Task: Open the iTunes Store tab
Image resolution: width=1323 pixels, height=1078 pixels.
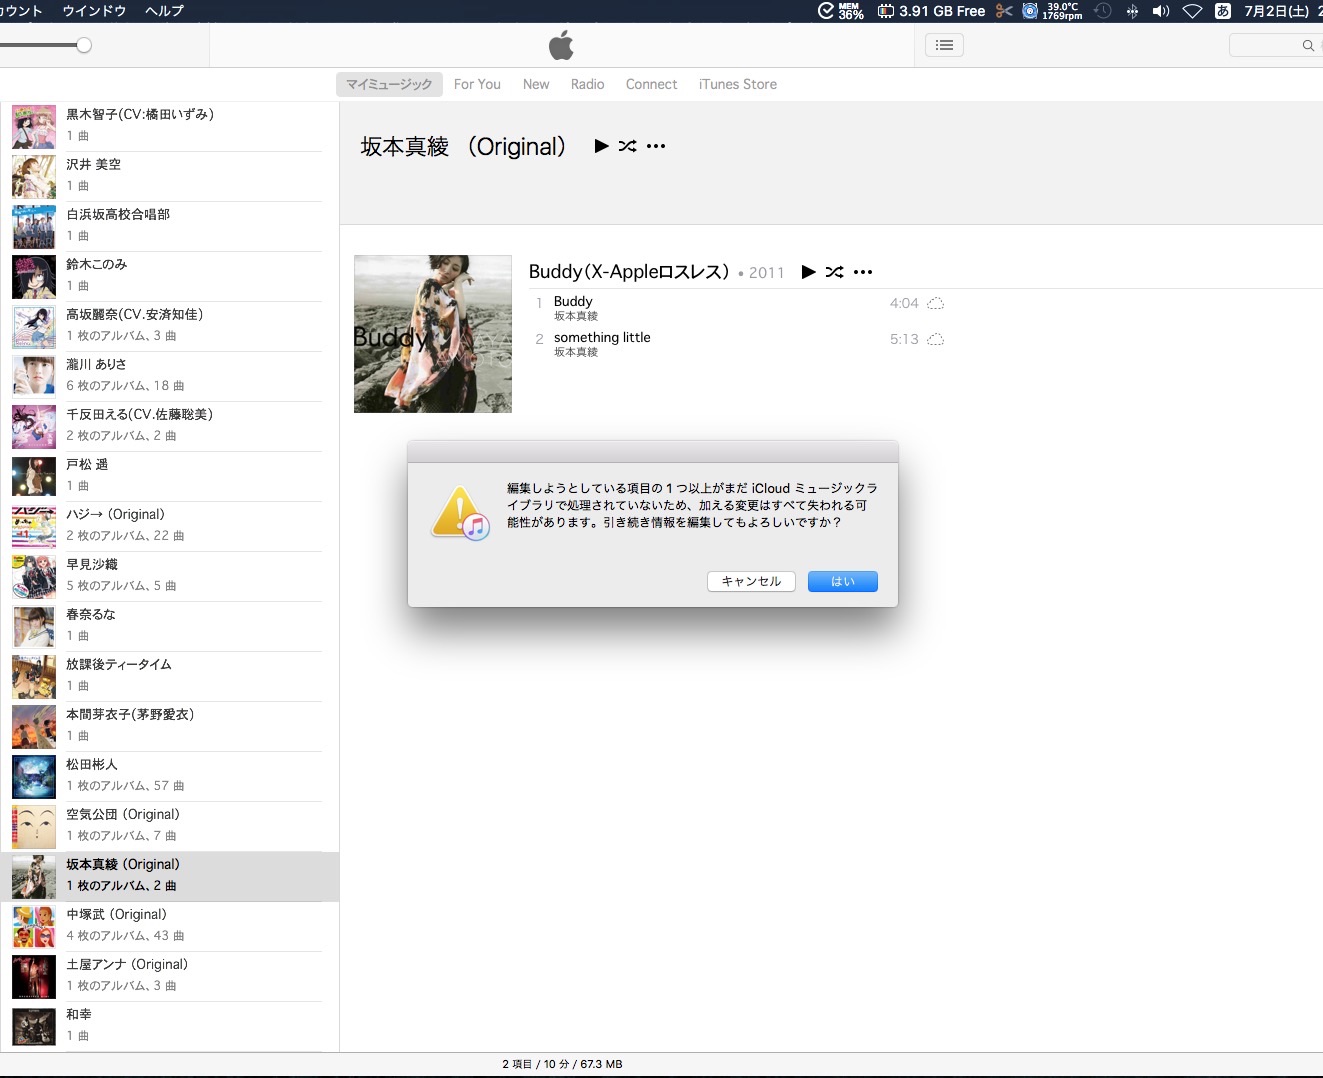Action: click(737, 84)
